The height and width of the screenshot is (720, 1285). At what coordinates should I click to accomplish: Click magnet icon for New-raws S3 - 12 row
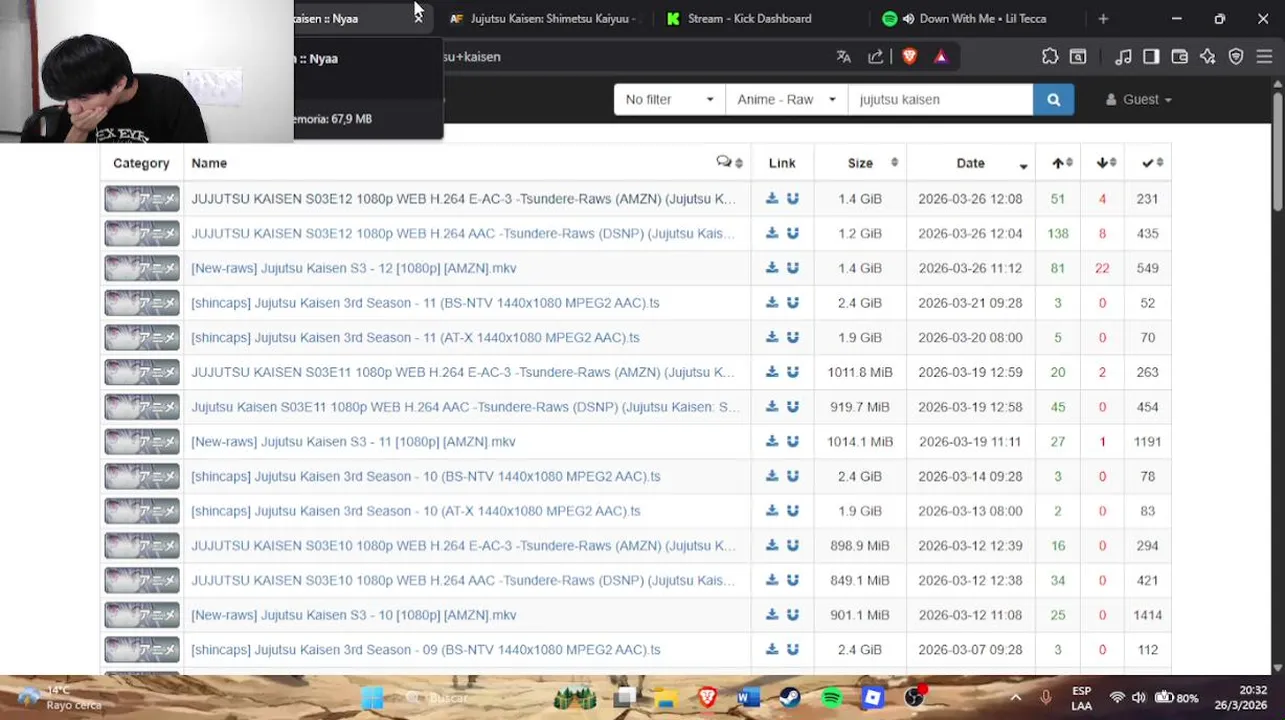[x=793, y=268]
